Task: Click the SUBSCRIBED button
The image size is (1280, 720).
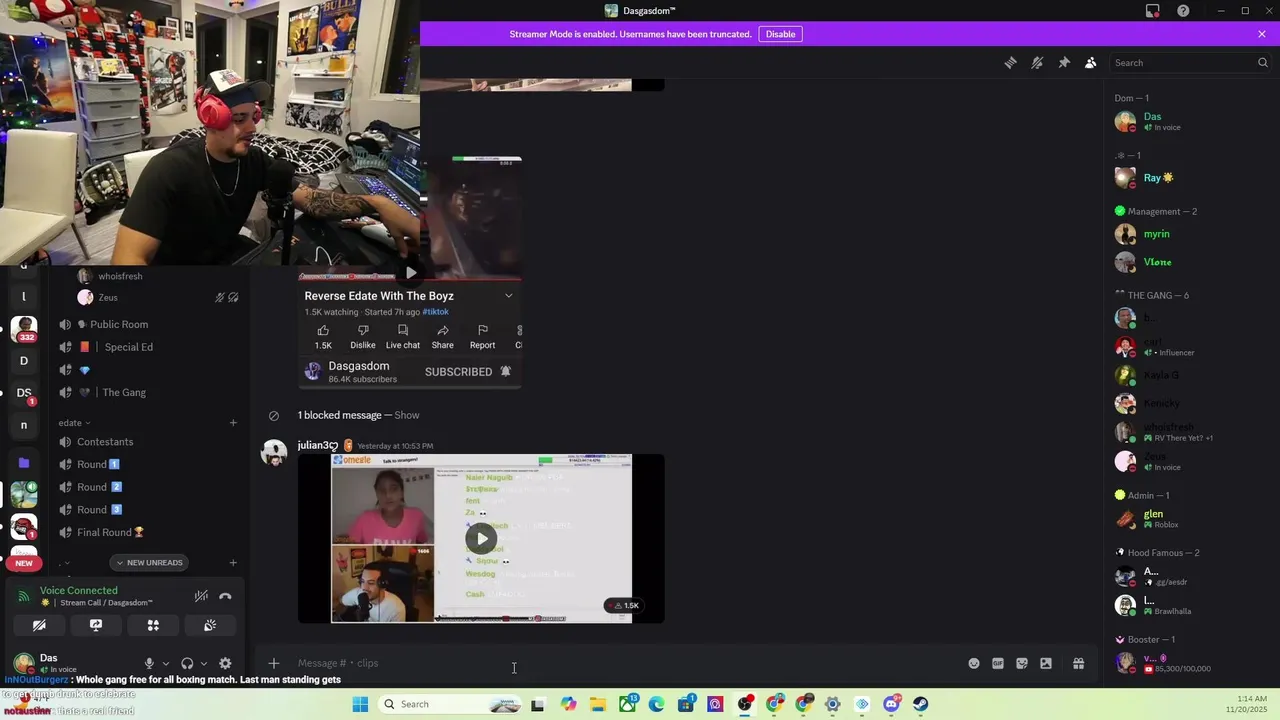Action: 458,372
